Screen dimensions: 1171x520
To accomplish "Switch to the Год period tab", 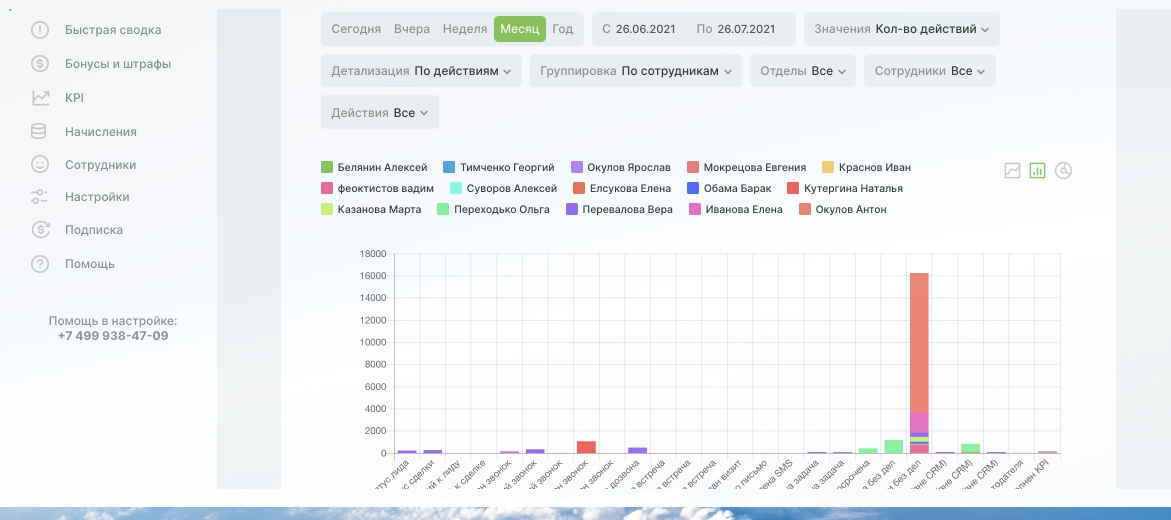I will pos(563,29).
